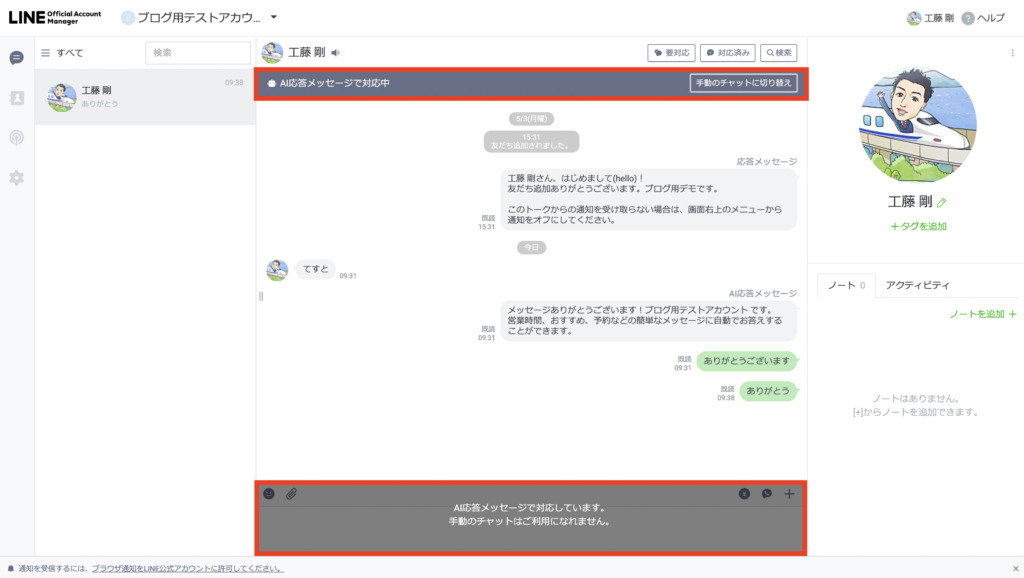Switch to manual chat with 手動のチャットに切り替え
Screen dimensions: 1024x578
[x=744, y=83]
